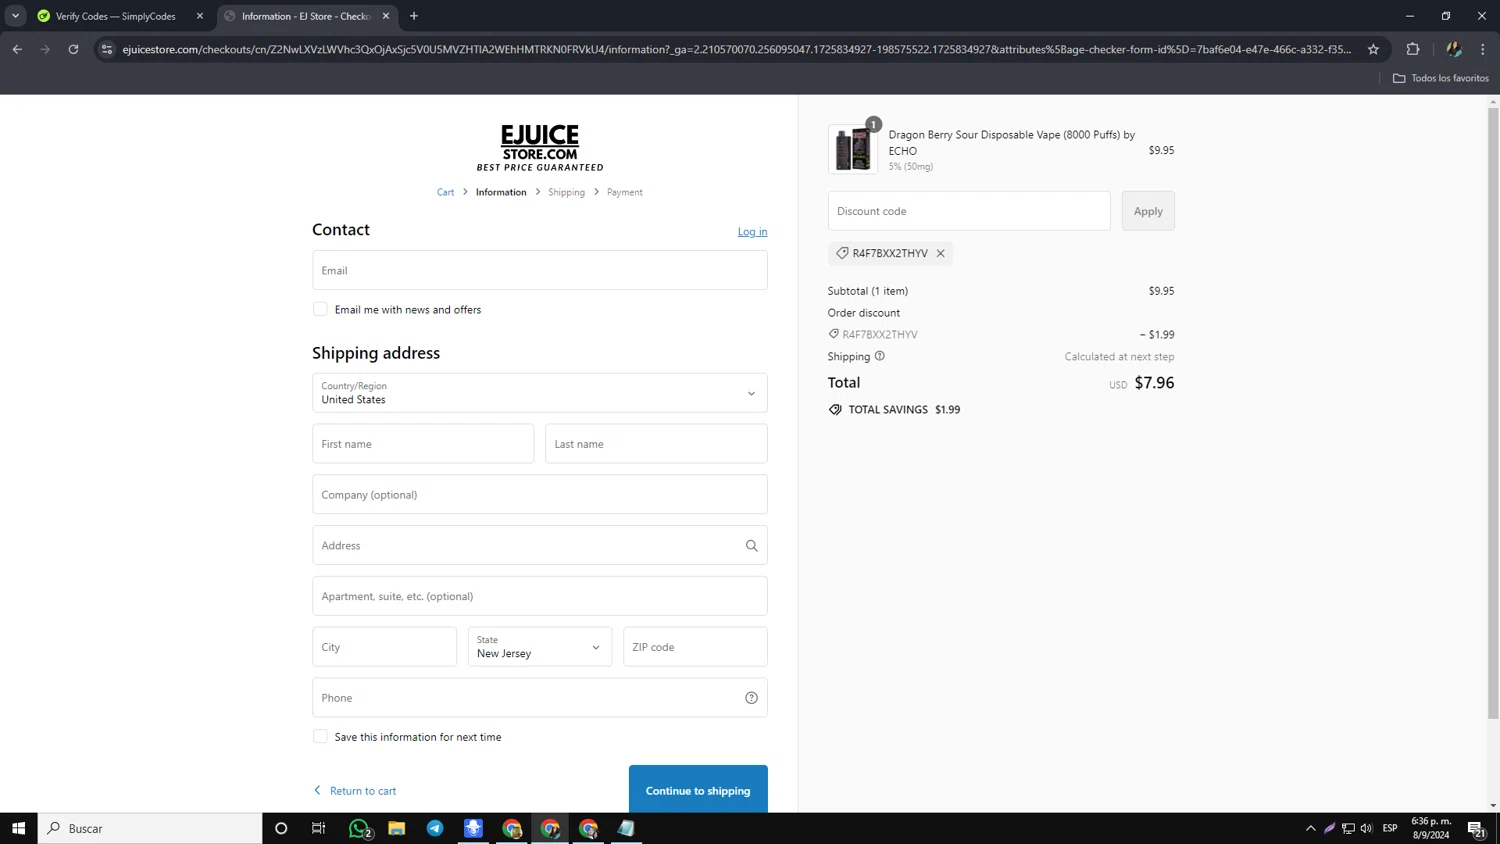Open WhatsApp from the taskbar

[359, 828]
